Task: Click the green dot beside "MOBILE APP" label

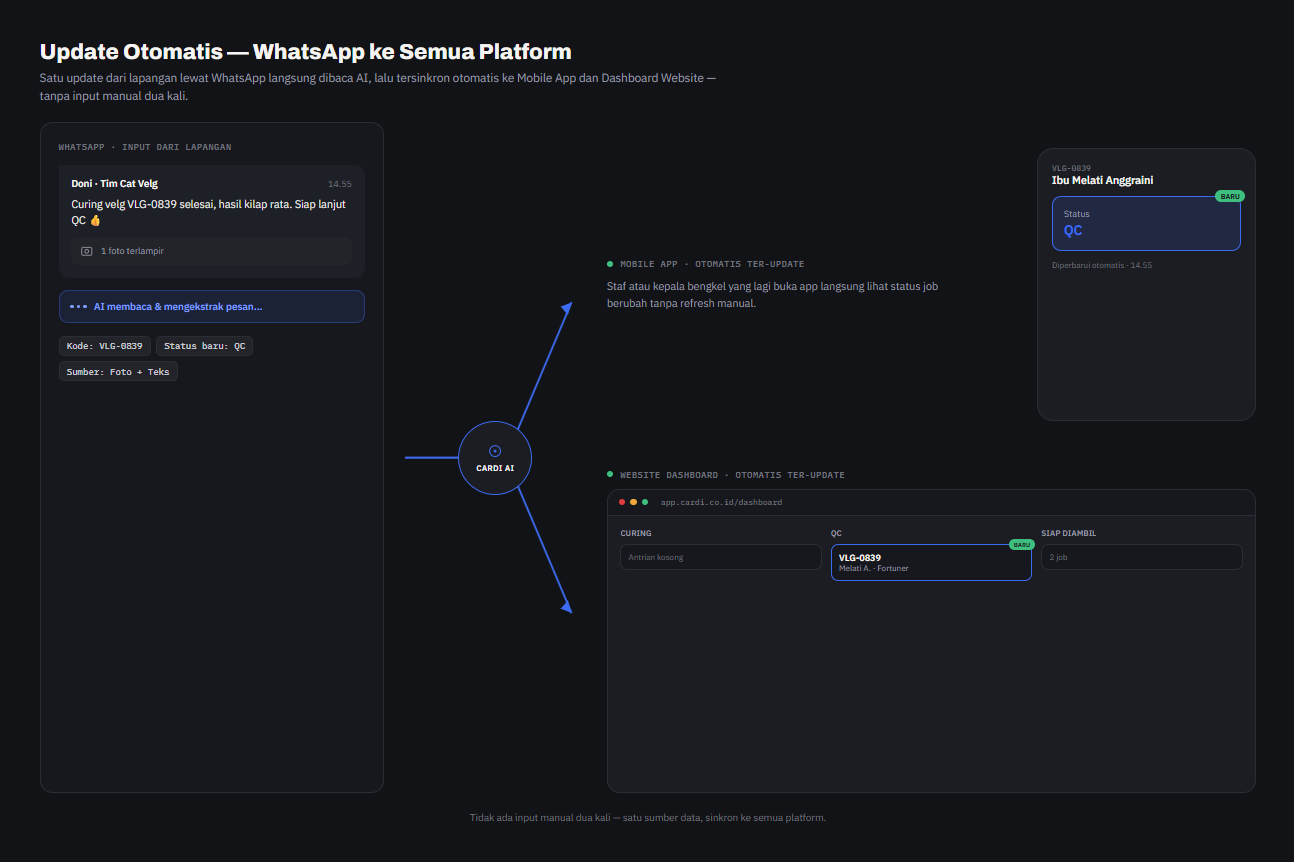Action: (x=610, y=264)
